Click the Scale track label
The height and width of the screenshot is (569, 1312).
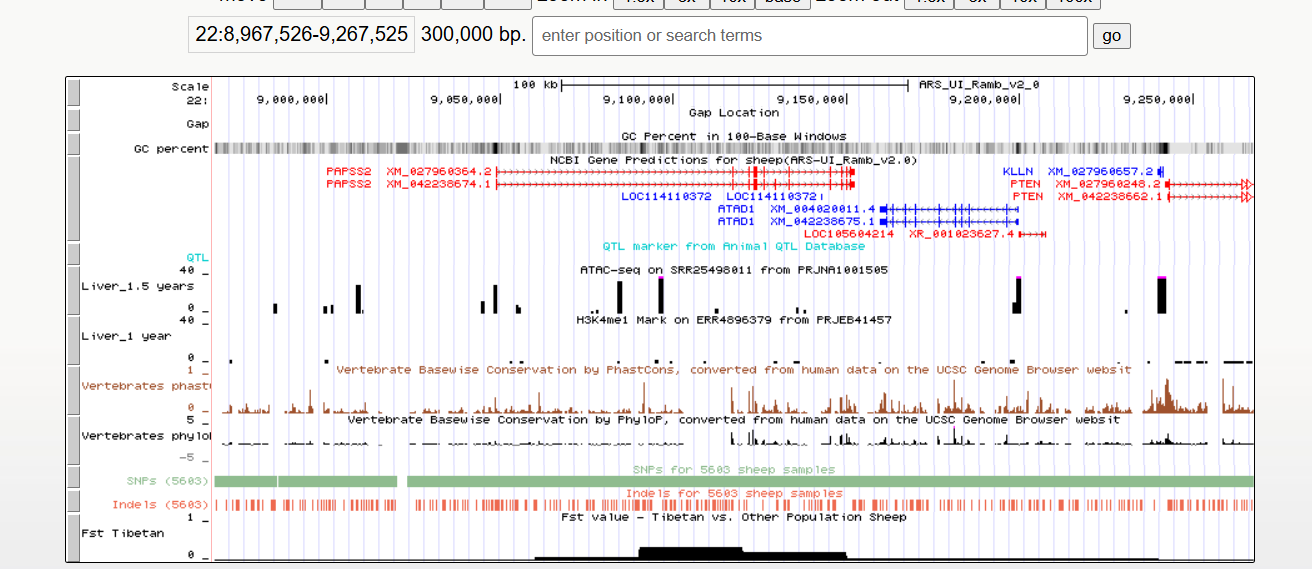pyautogui.click(x=190, y=87)
